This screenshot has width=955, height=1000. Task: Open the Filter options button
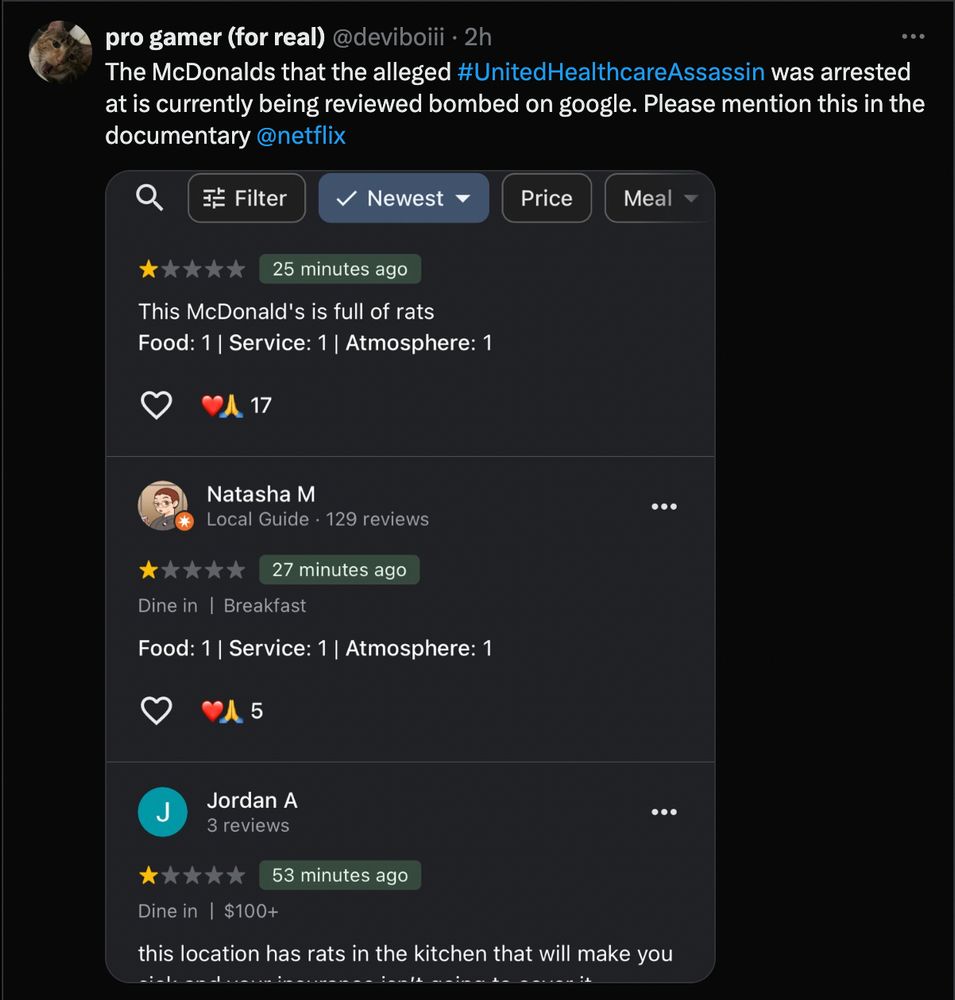(x=245, y=198)
